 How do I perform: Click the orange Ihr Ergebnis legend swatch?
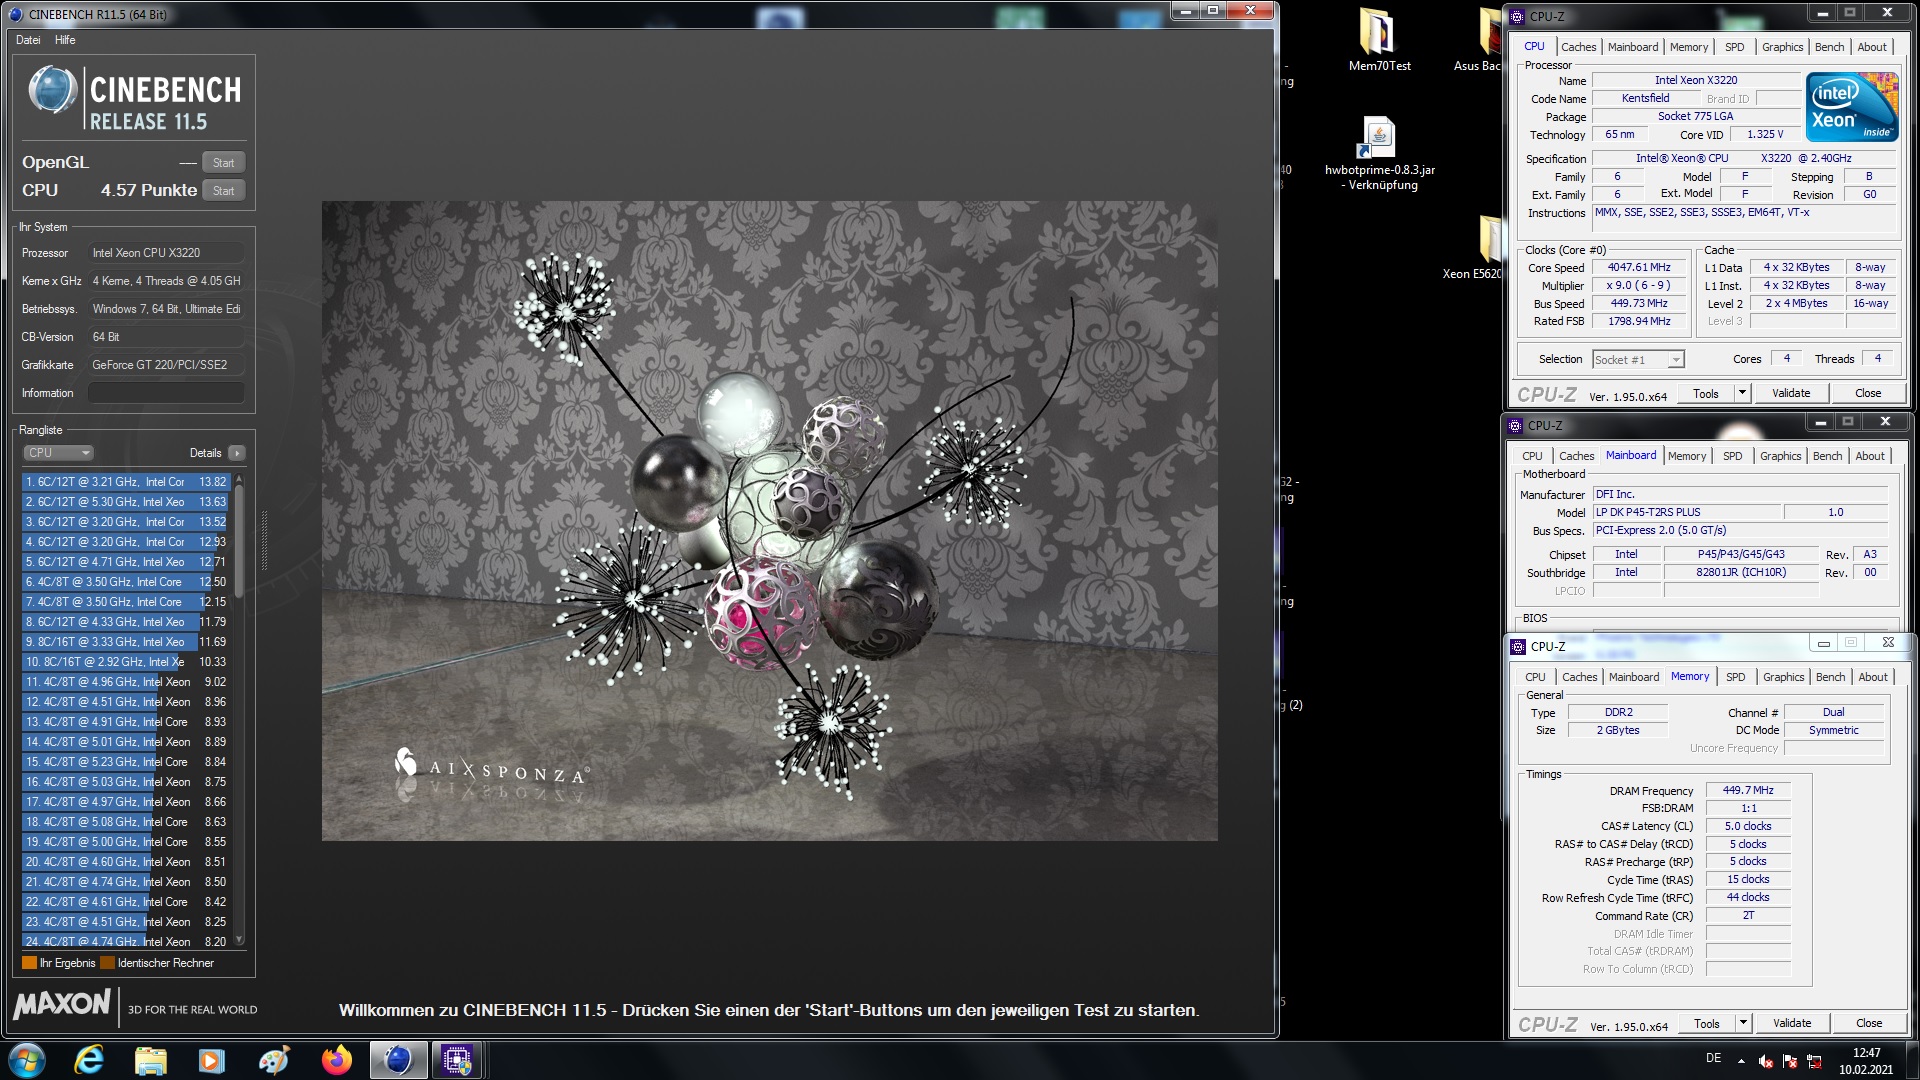29,963
